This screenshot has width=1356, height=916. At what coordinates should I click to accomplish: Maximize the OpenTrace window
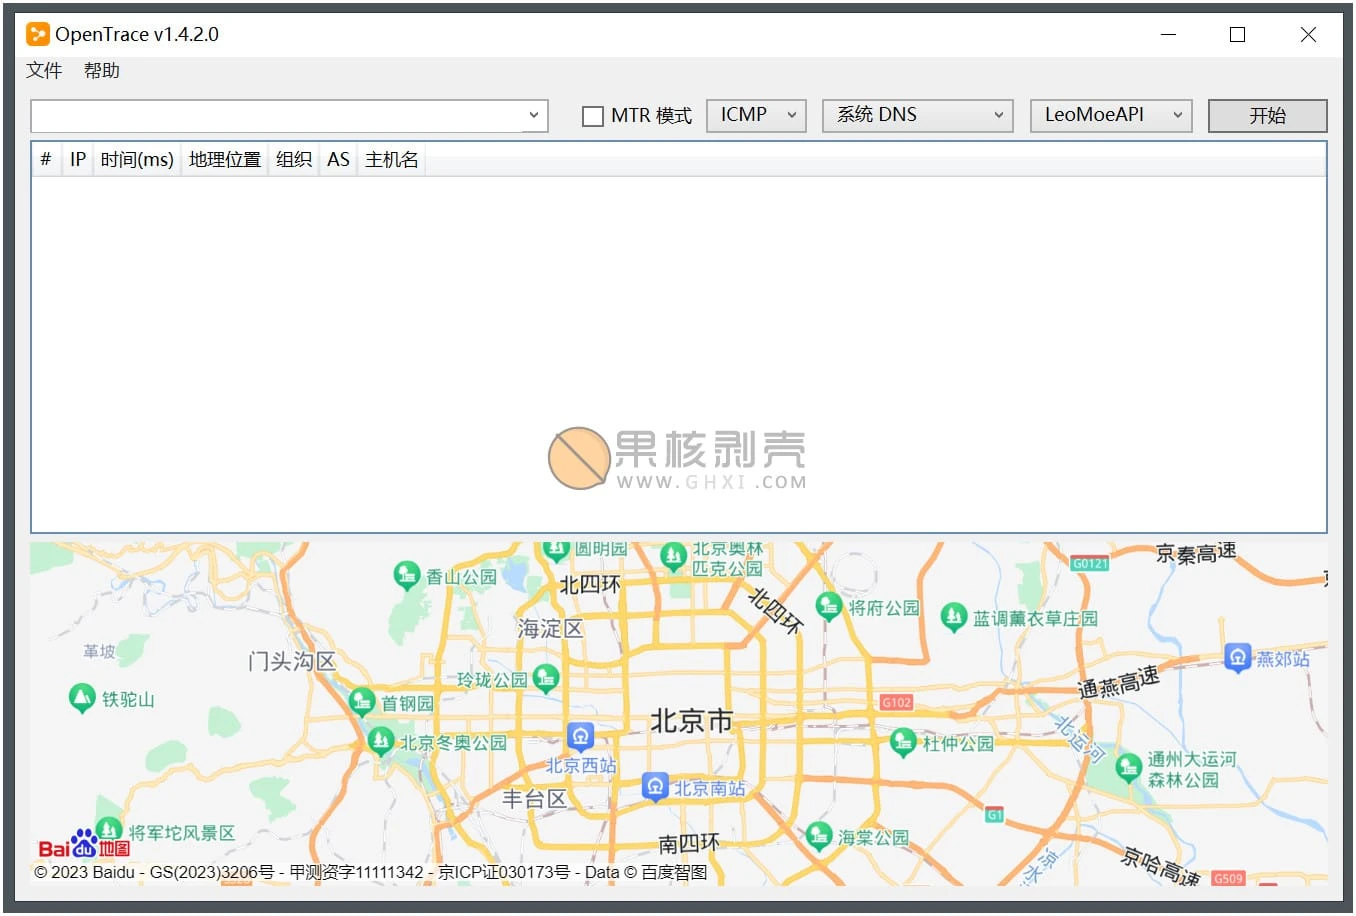click(1238, 34)
